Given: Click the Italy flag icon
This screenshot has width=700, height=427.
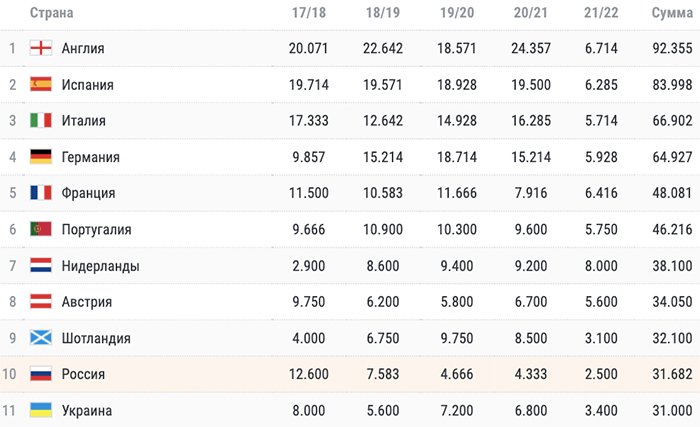Looking at the screenshot, I should pyautogui.click(x=41, y=120).
